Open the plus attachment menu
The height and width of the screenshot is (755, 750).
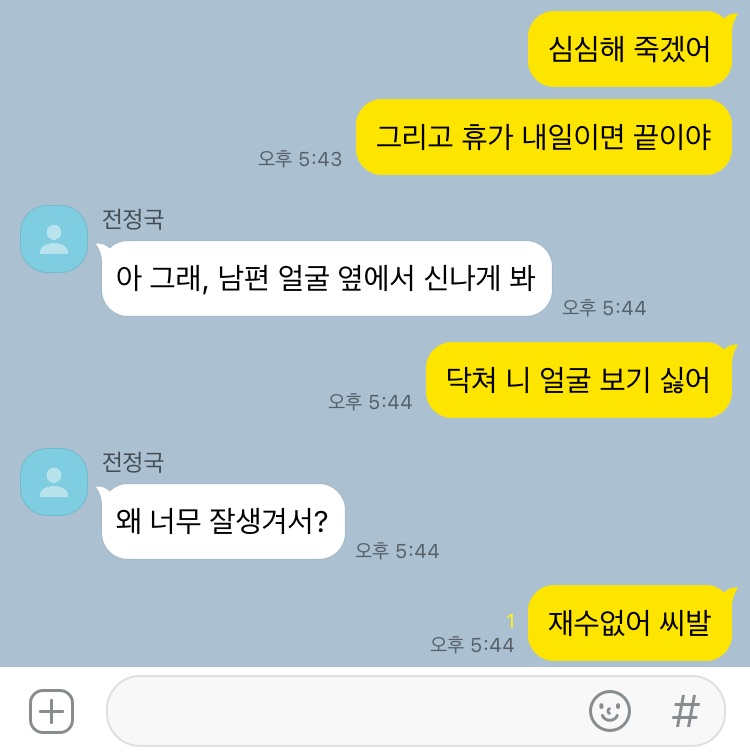(x=52, y=711)
